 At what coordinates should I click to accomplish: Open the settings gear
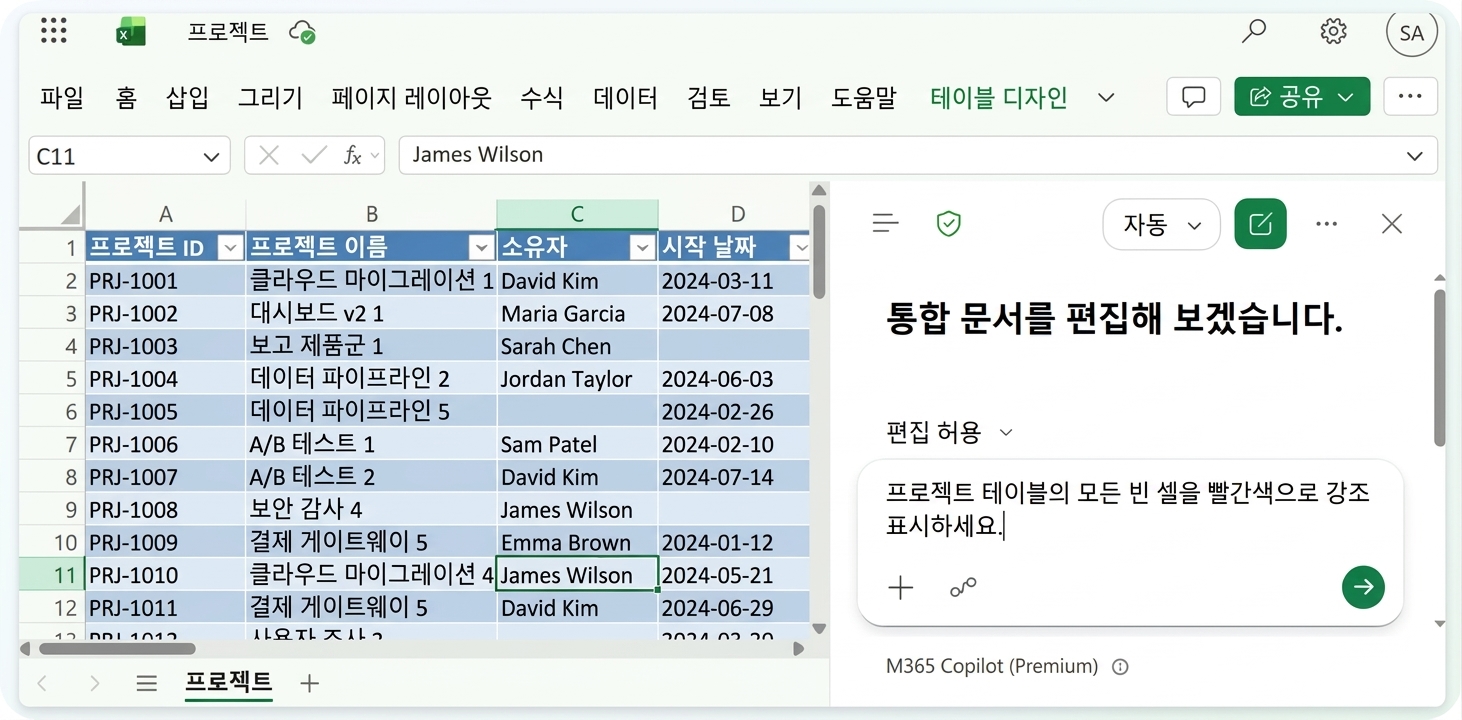1333,32
